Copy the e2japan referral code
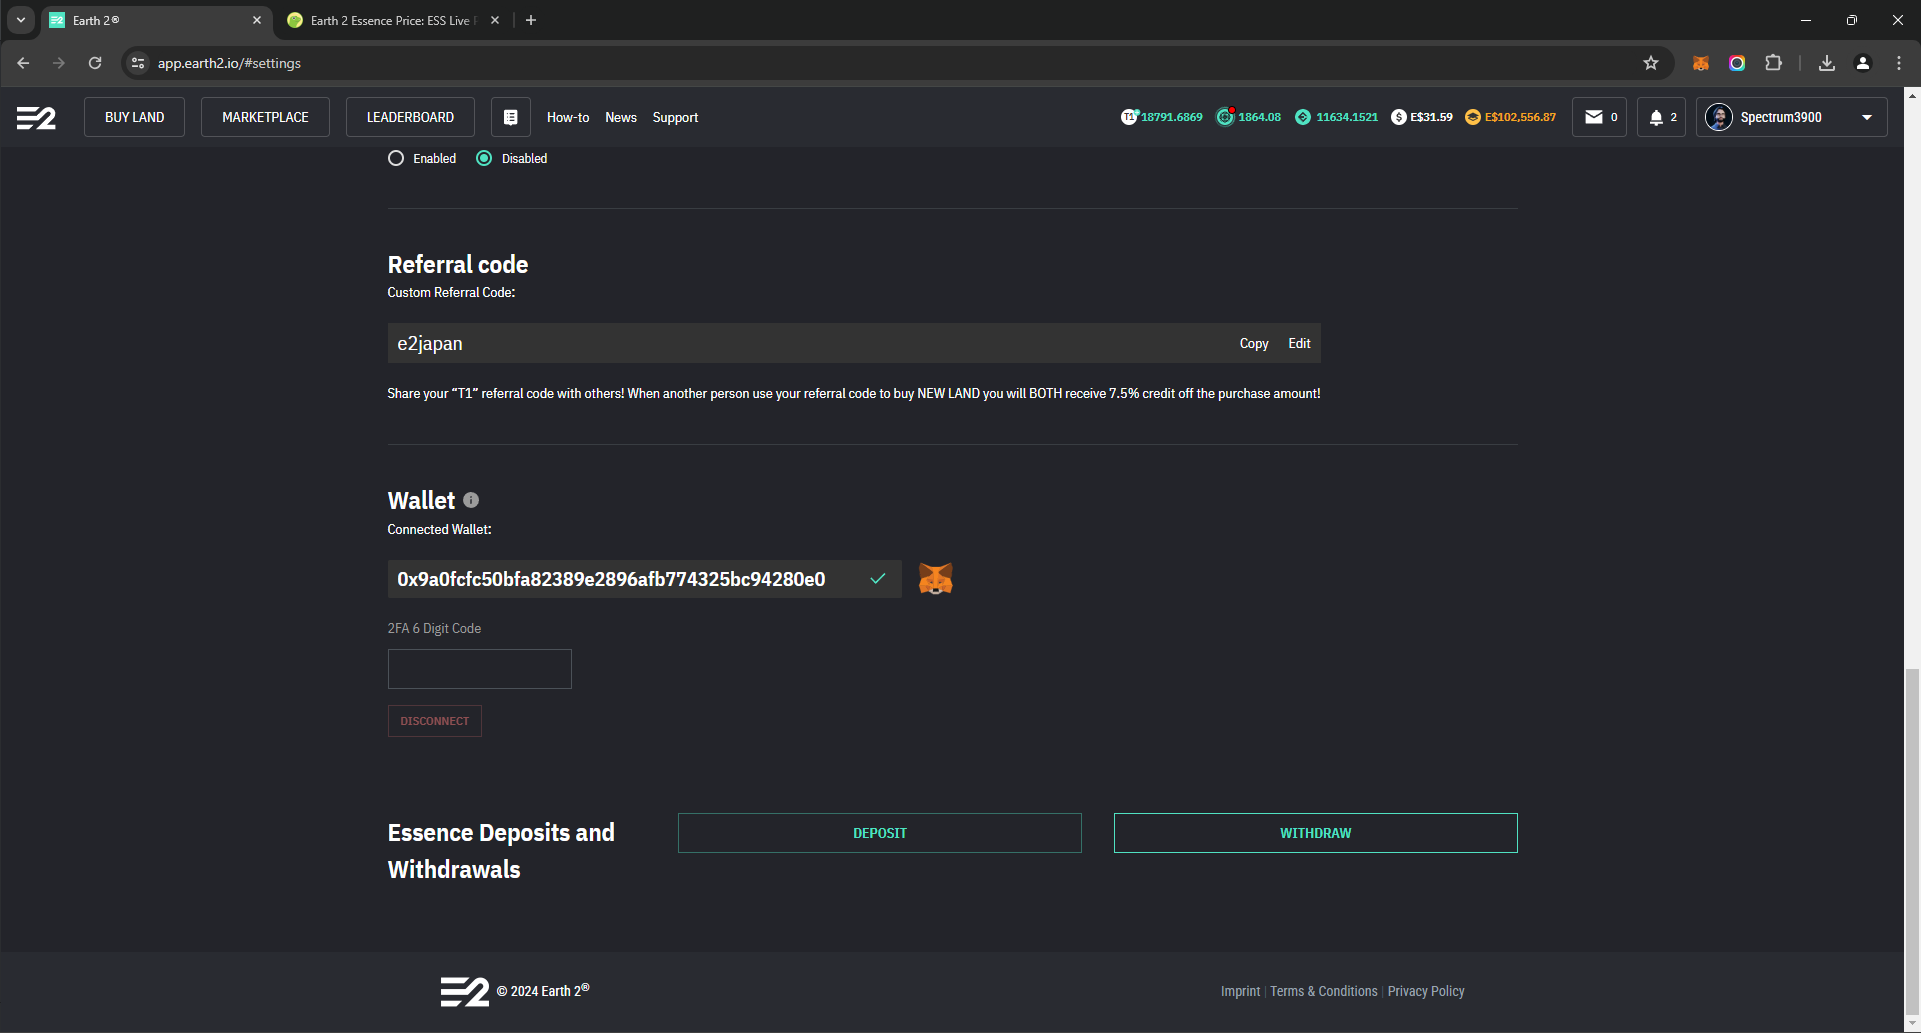The width and height of the screenshot is (1921, 1033). coord(1253,343)
